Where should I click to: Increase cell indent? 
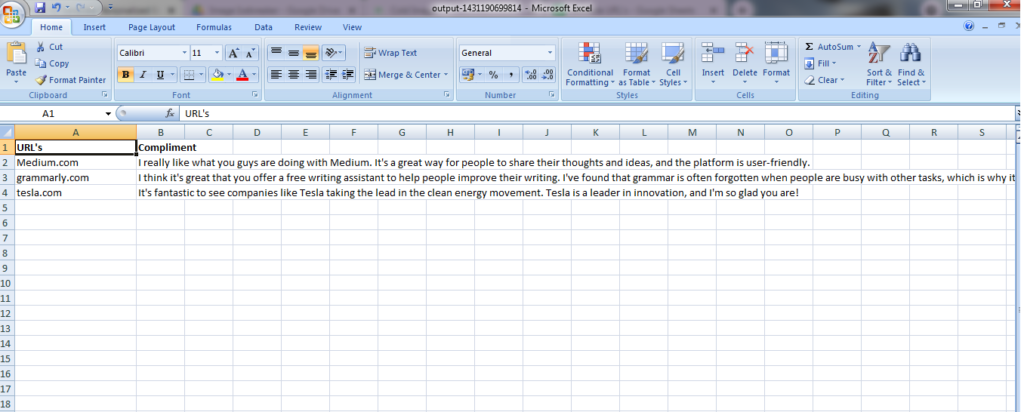pos(348,74)
